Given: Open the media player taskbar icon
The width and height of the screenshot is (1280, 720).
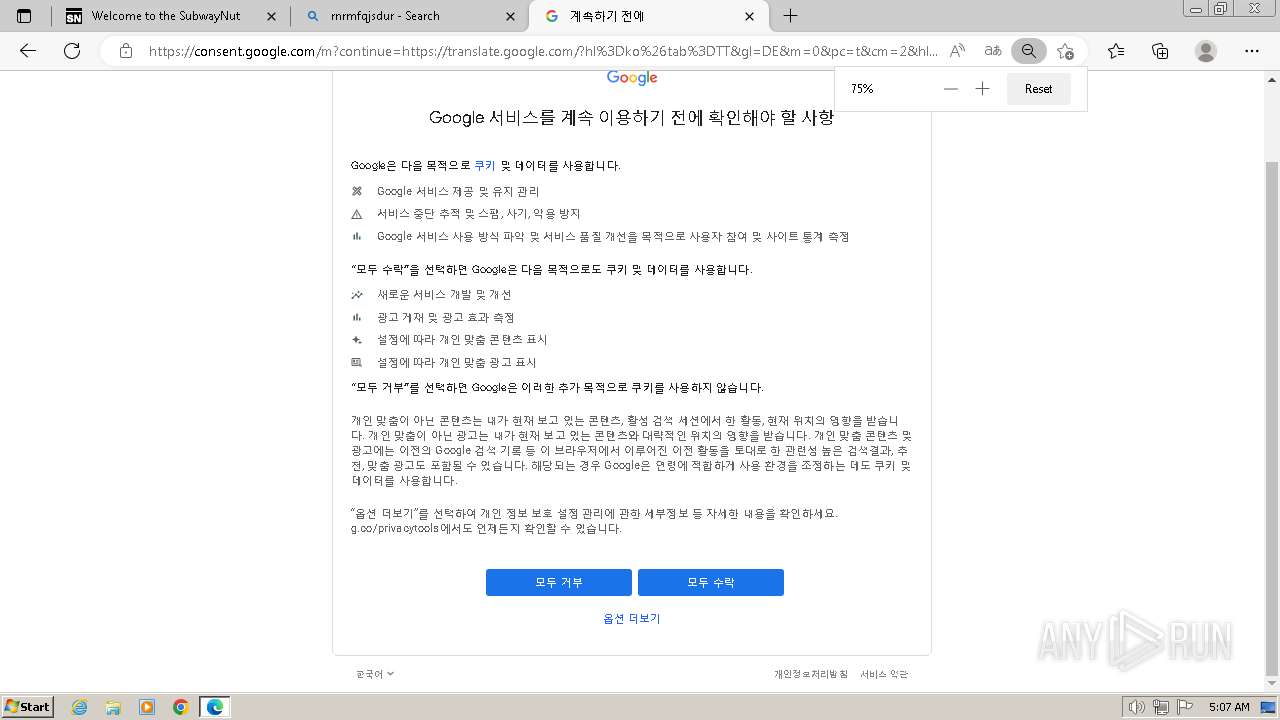Looking at the screenshot, I should point(147,707).
